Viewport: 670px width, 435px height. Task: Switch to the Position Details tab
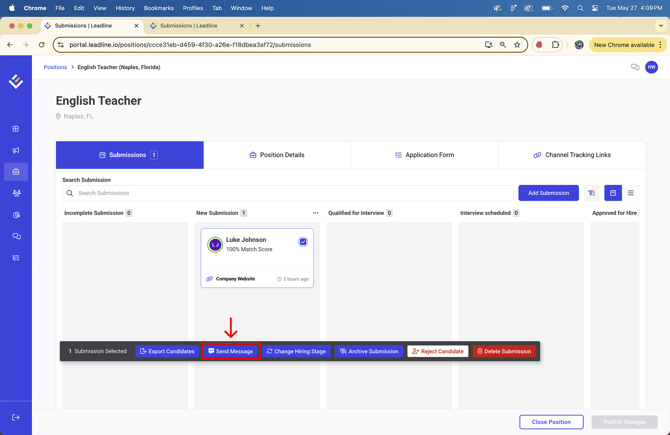point(277,155)
